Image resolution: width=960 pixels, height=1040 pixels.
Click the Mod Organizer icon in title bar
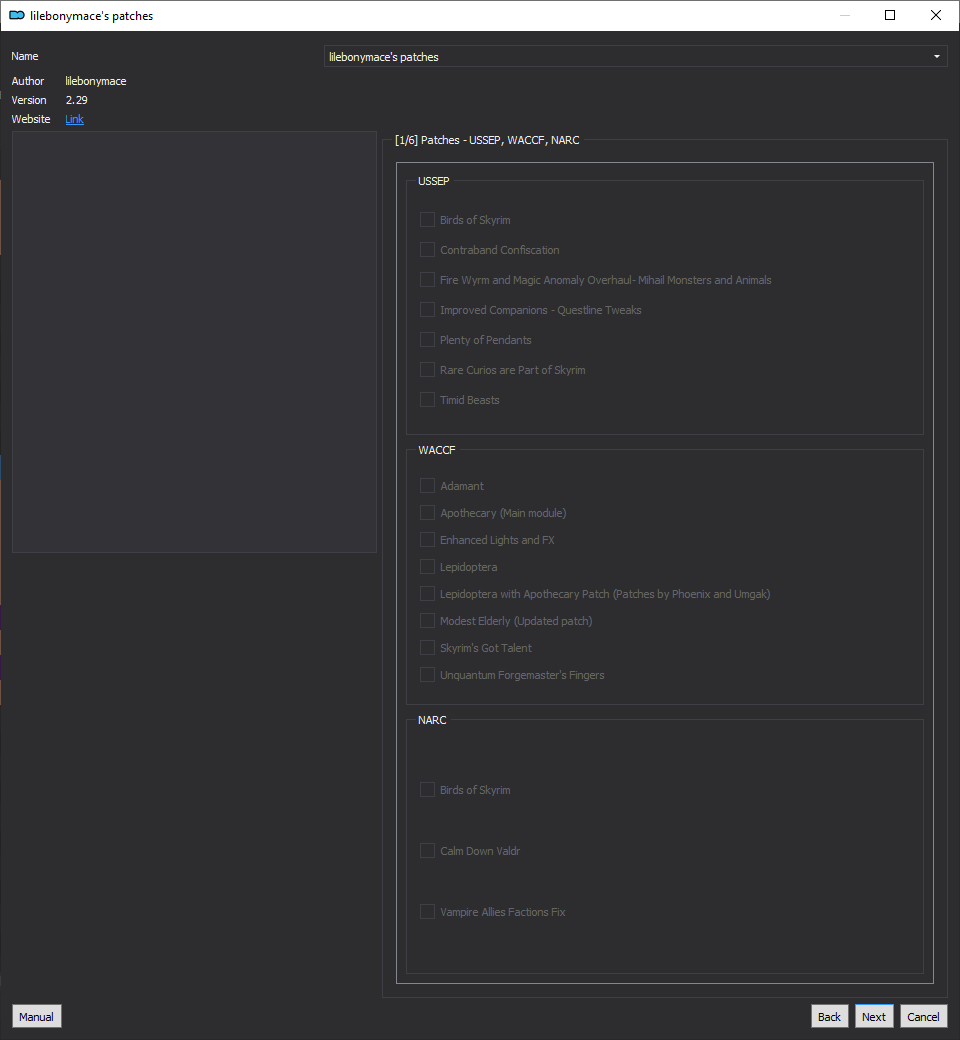click(17, 15)
